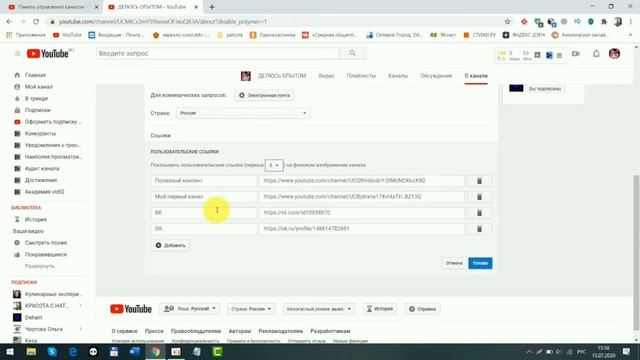Open the Chrome extensions puzzle icon
This screenshot has height=360, width=640.
tap(604, 22)
